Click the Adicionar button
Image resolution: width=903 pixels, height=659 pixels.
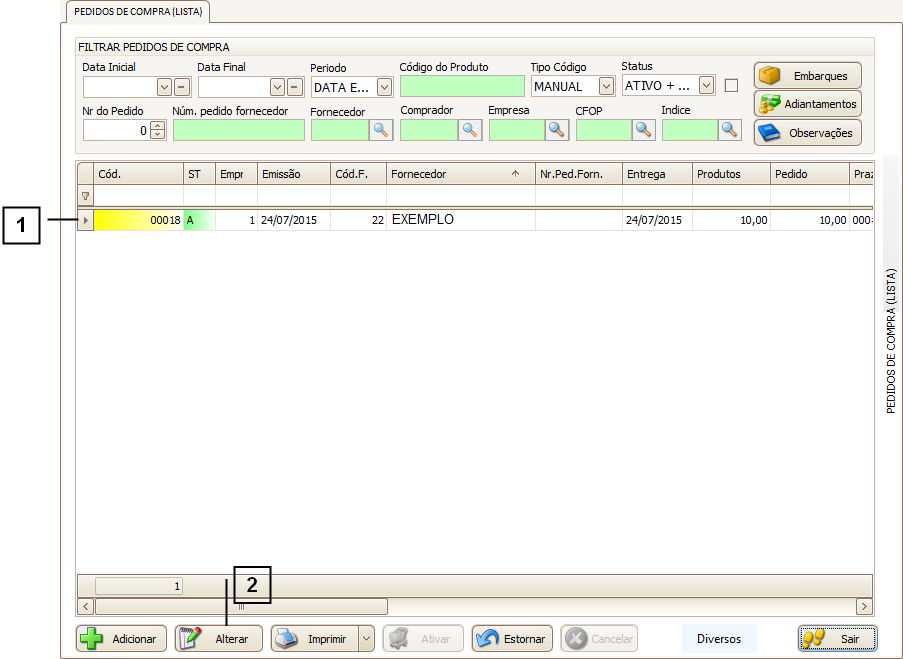[x=121, y=639]
